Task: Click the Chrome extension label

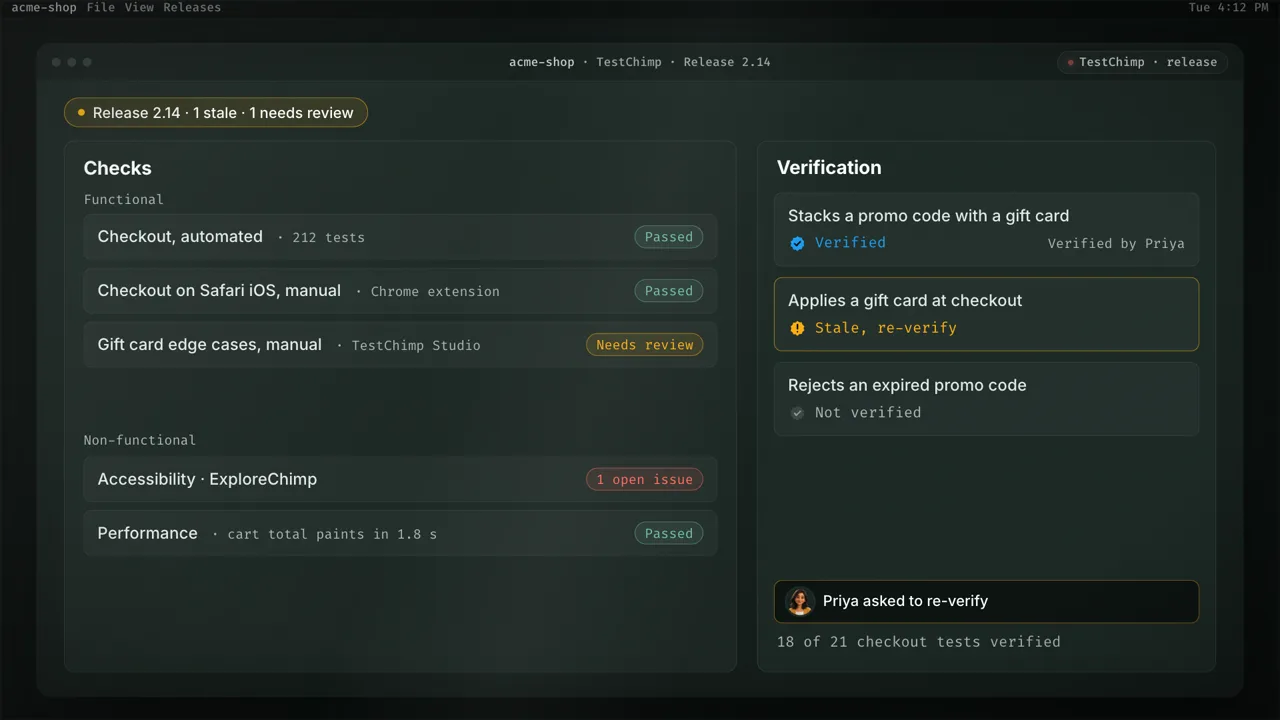Action: click(x=435, y=292)
